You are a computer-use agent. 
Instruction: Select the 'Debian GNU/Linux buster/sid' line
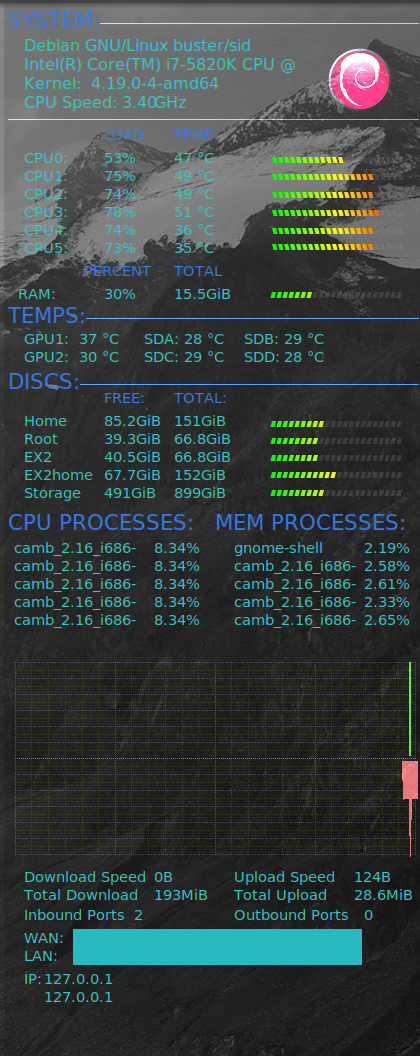pos(137,46)
